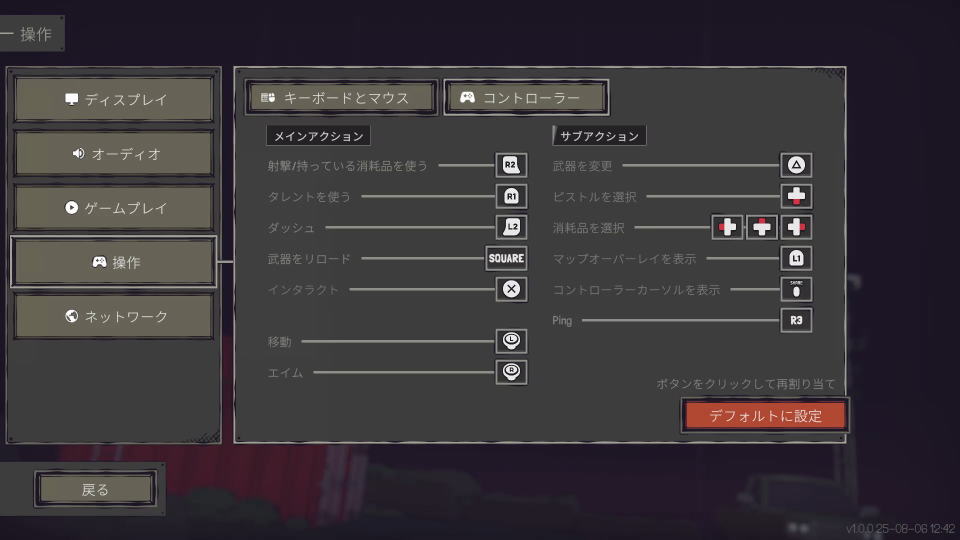Click the touchpad icon for コントローラーカーソルを表示
This screenshot has width=960, height=540.
click(x=797, y=289)
